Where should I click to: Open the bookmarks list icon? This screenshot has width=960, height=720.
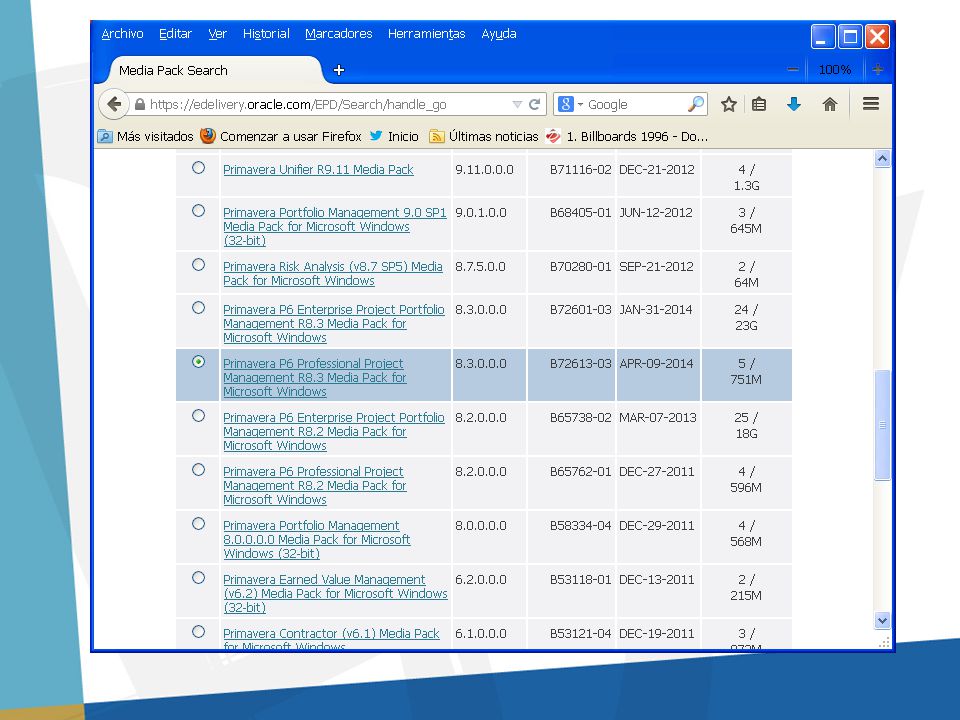(759, 104)
